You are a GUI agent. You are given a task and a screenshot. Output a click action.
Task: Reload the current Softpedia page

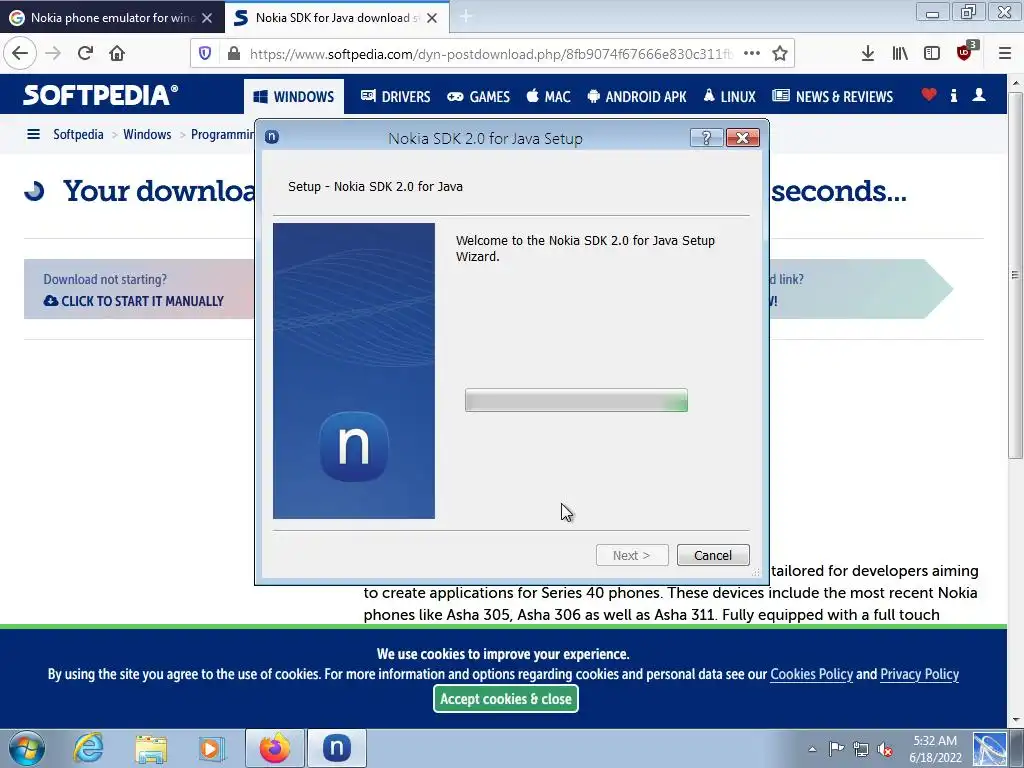coord(85,54)
